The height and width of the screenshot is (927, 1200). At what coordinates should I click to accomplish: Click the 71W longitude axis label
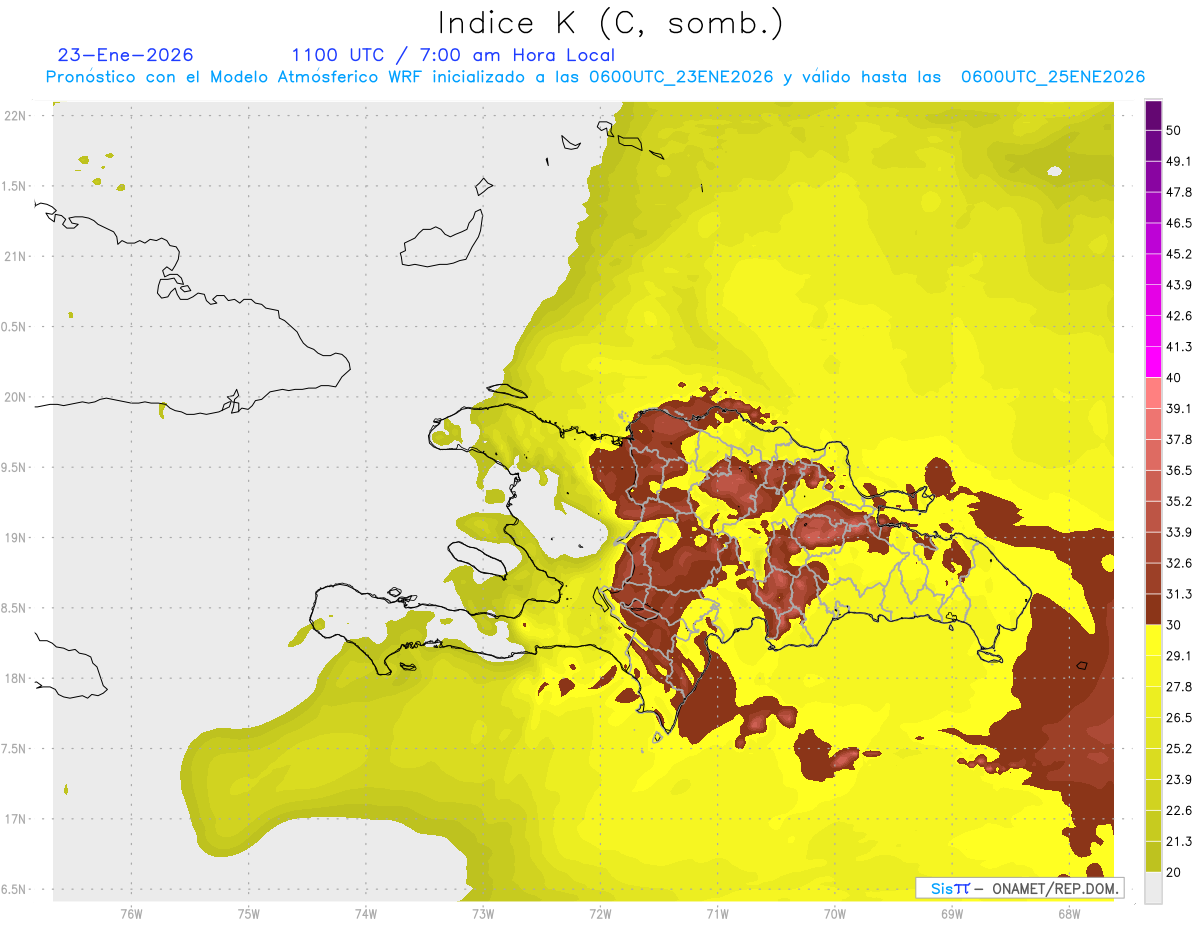tap(717, 913)
